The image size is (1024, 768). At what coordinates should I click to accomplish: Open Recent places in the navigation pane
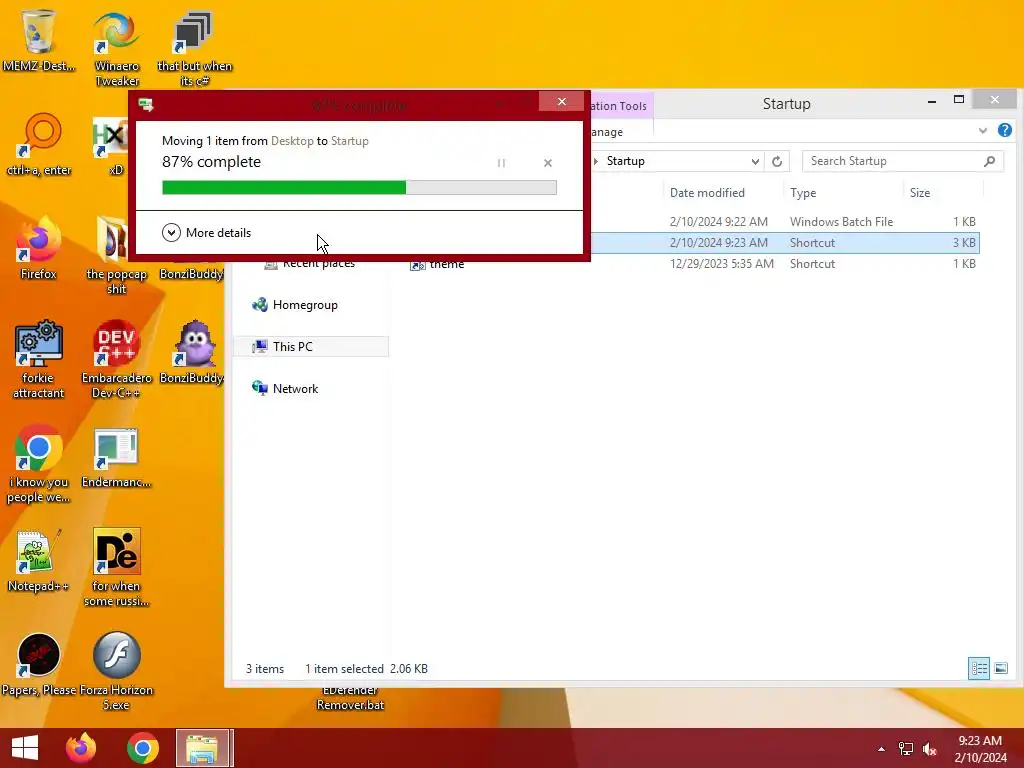coord(310,264)
